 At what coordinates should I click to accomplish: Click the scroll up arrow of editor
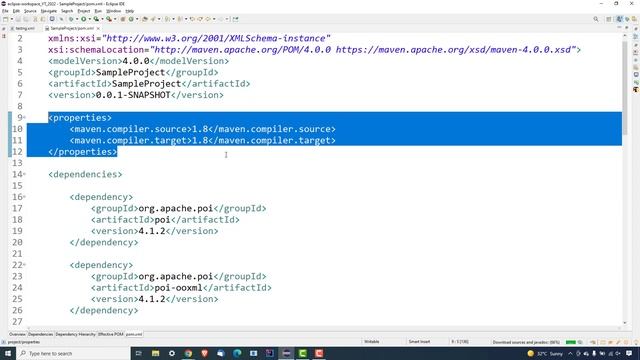625,36
